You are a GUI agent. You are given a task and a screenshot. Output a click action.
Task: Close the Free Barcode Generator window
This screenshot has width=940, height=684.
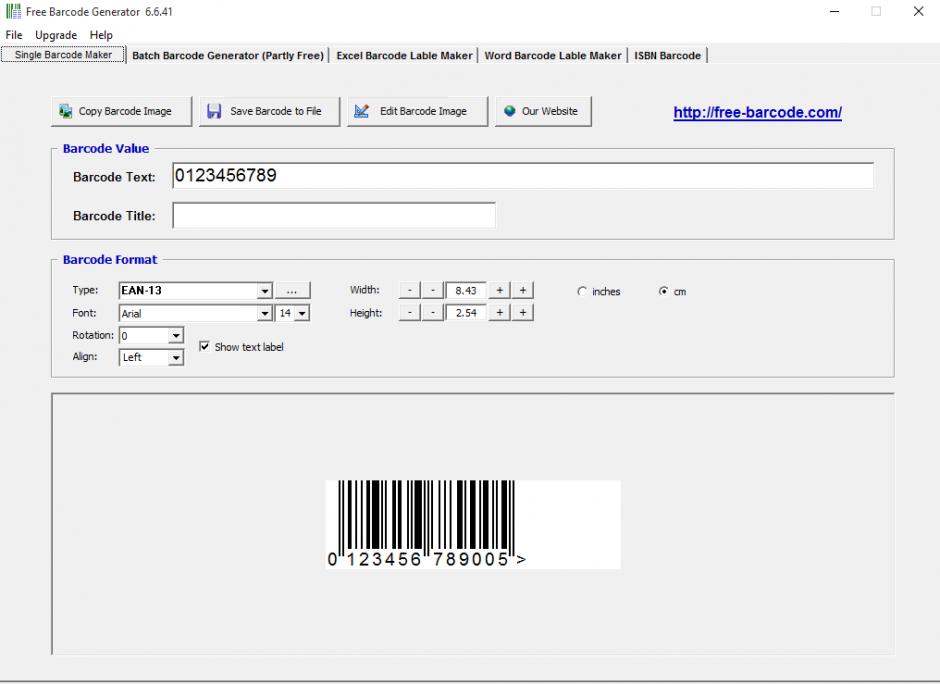click(918, 11)
